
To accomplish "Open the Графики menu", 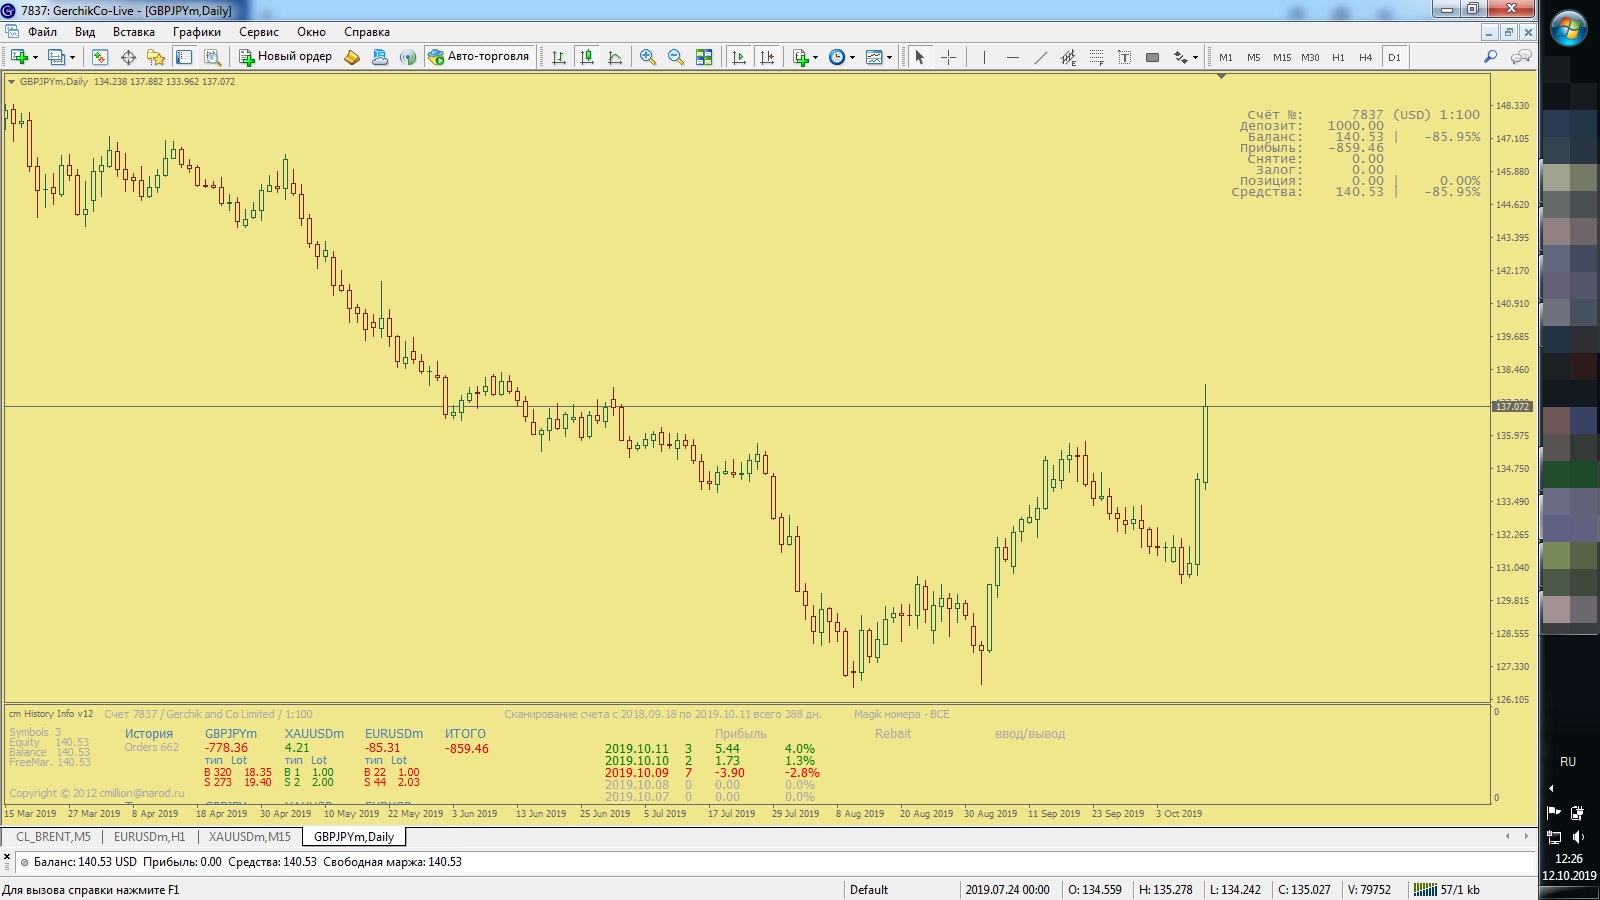I will (197, 32).
